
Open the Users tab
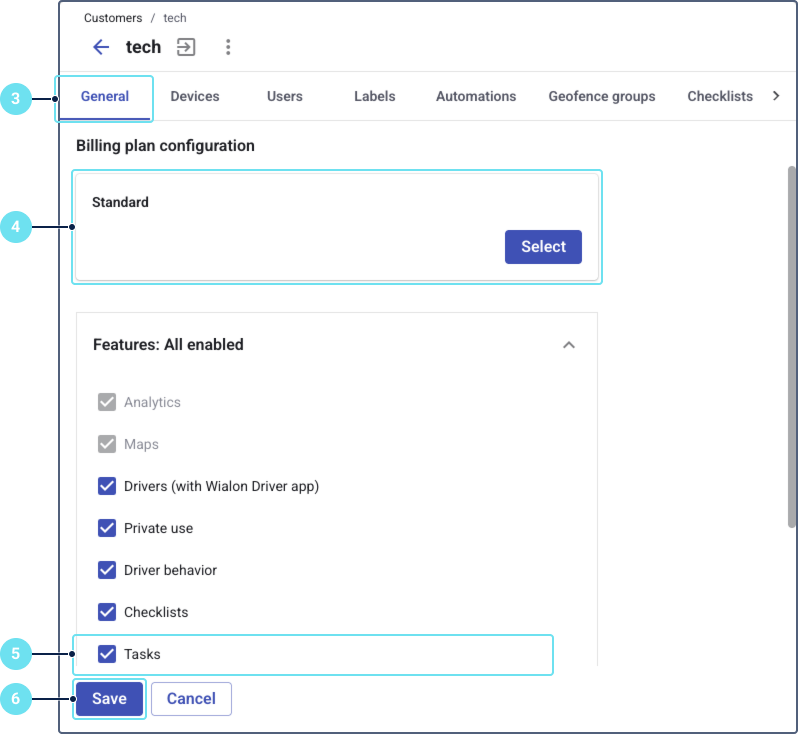(x=285, y=97)
